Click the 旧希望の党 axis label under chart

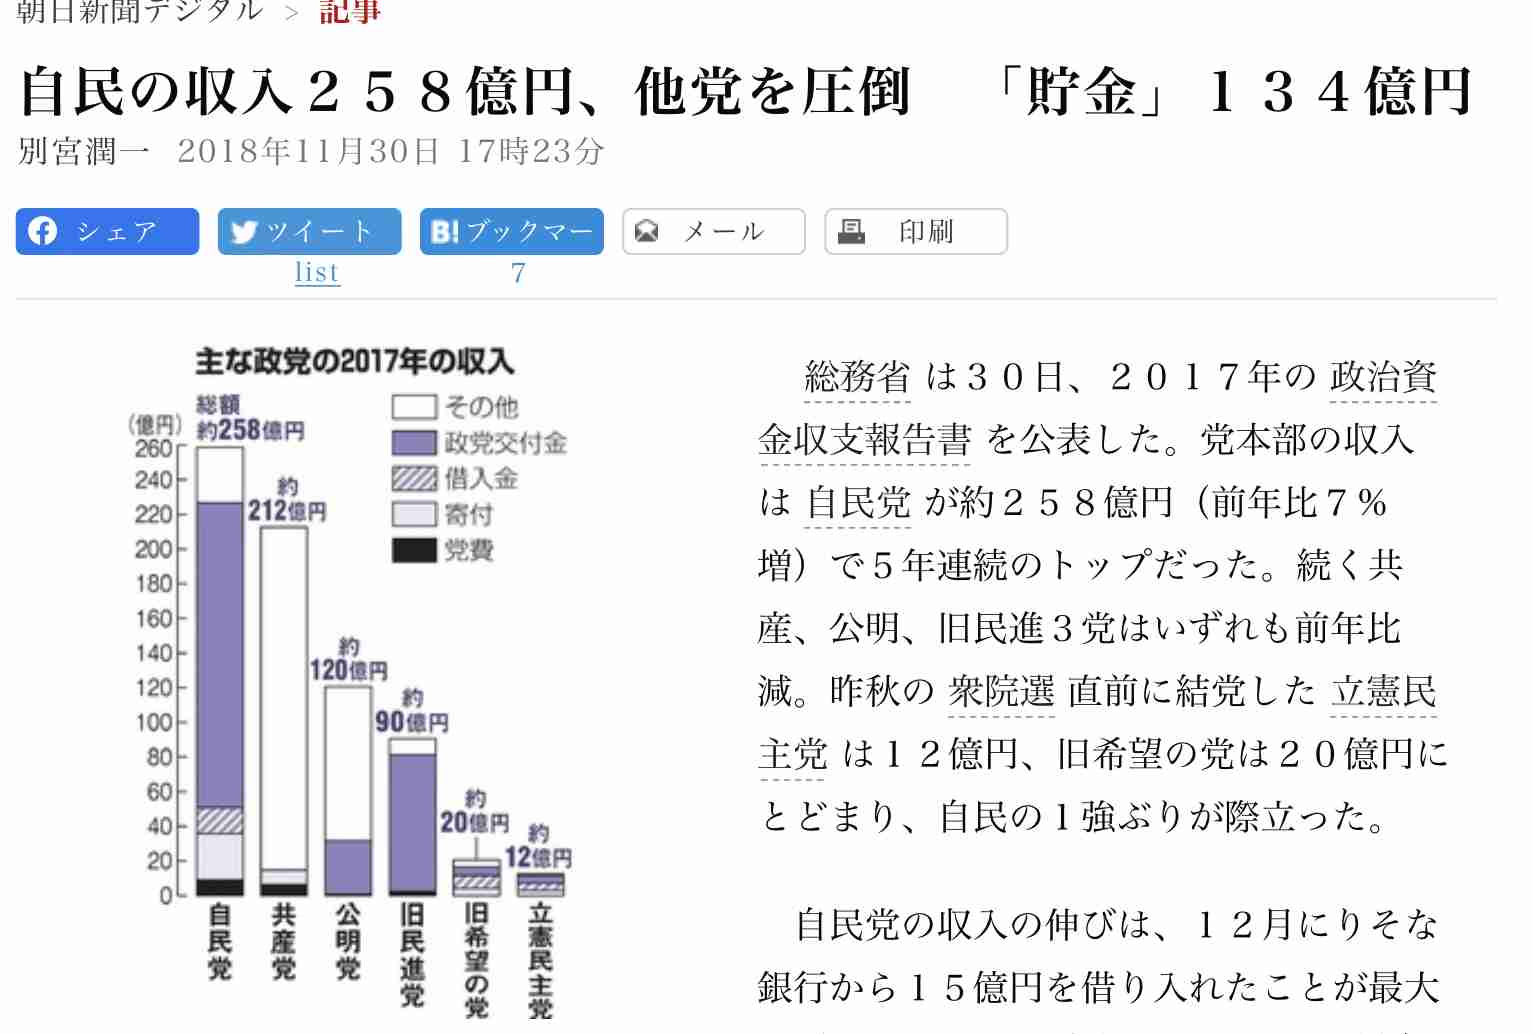click(476, 960)
